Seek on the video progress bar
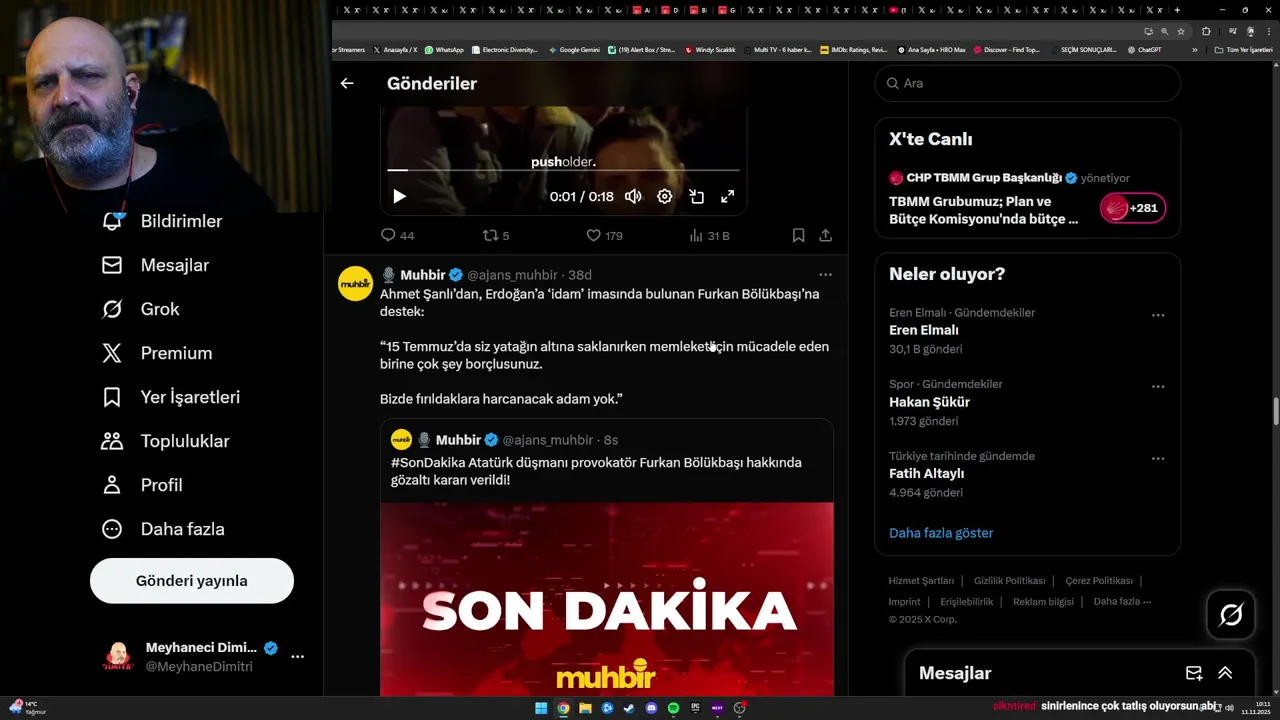This screenshot has height=720, width=1280. (563, 170)
